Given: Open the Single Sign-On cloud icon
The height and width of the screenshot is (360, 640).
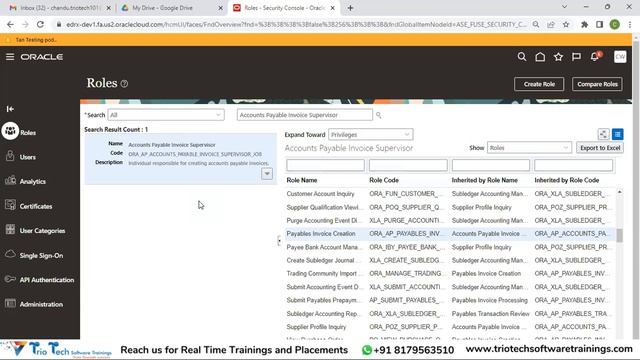Looking at the screenshot, I should click(10, 254).
